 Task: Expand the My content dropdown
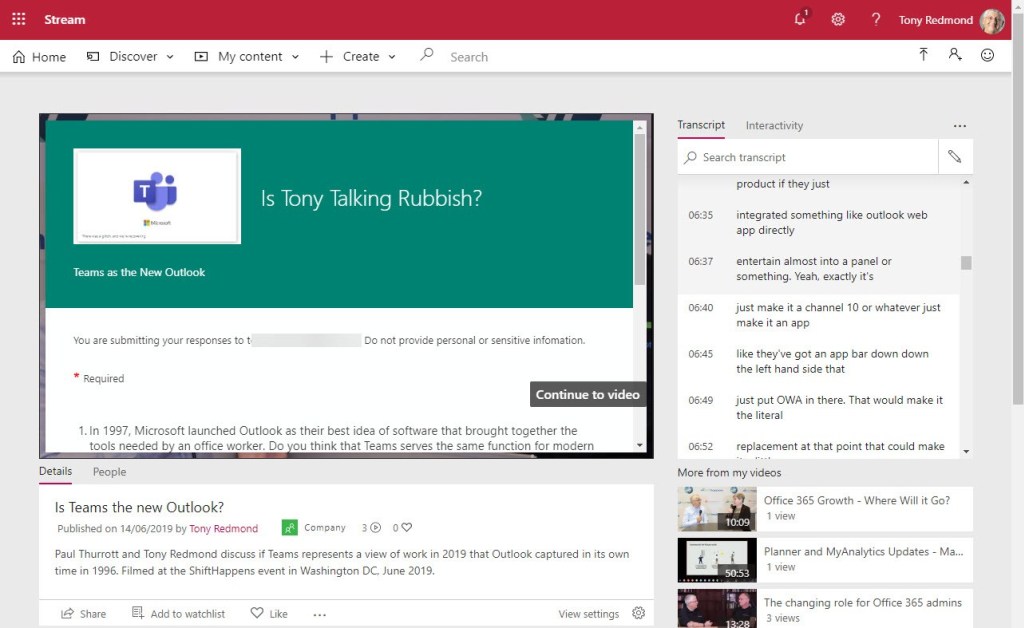click(x=295, y=57)
